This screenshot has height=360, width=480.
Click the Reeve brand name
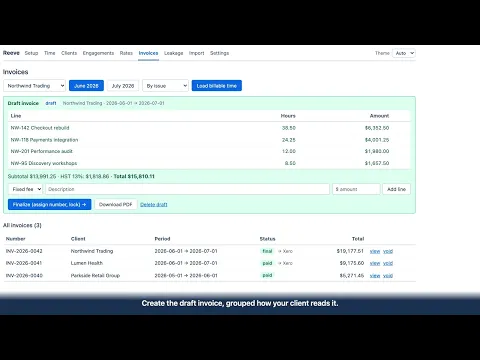(11, 53)
